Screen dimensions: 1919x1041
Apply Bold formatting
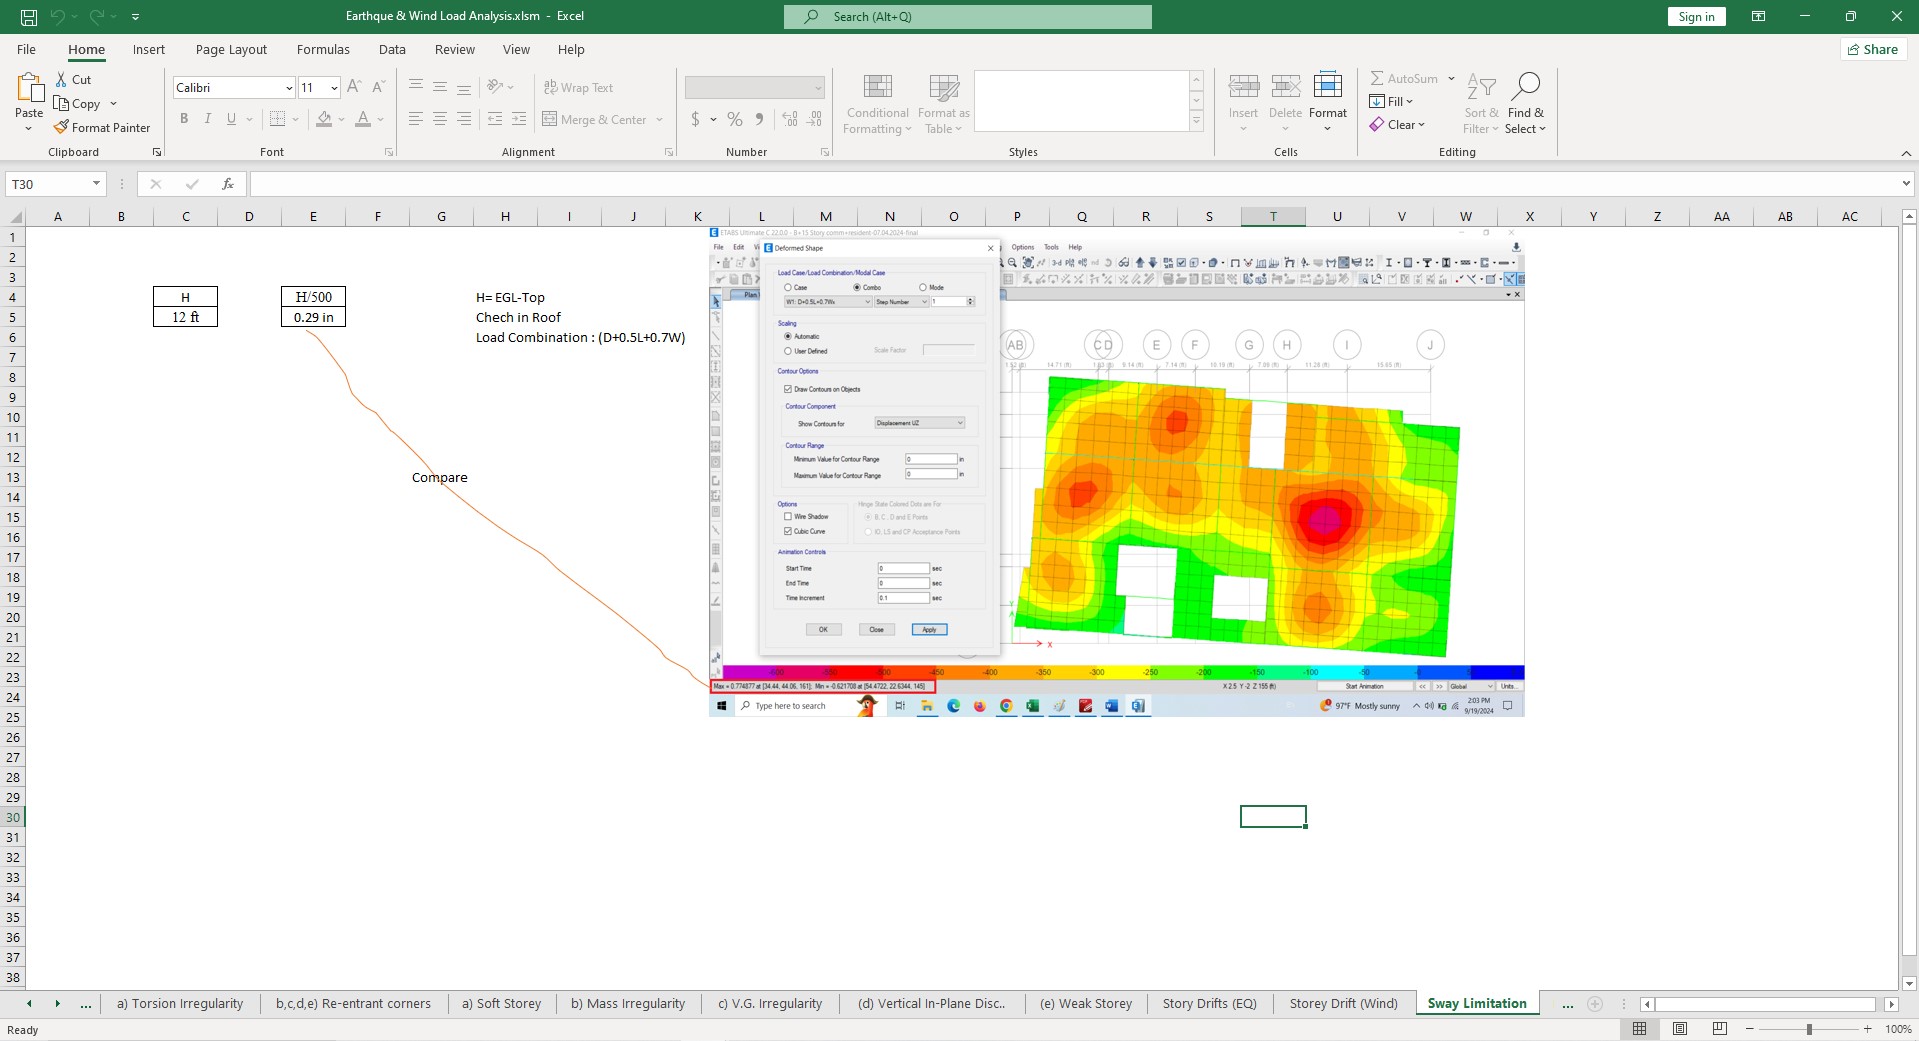pos(184,119)
